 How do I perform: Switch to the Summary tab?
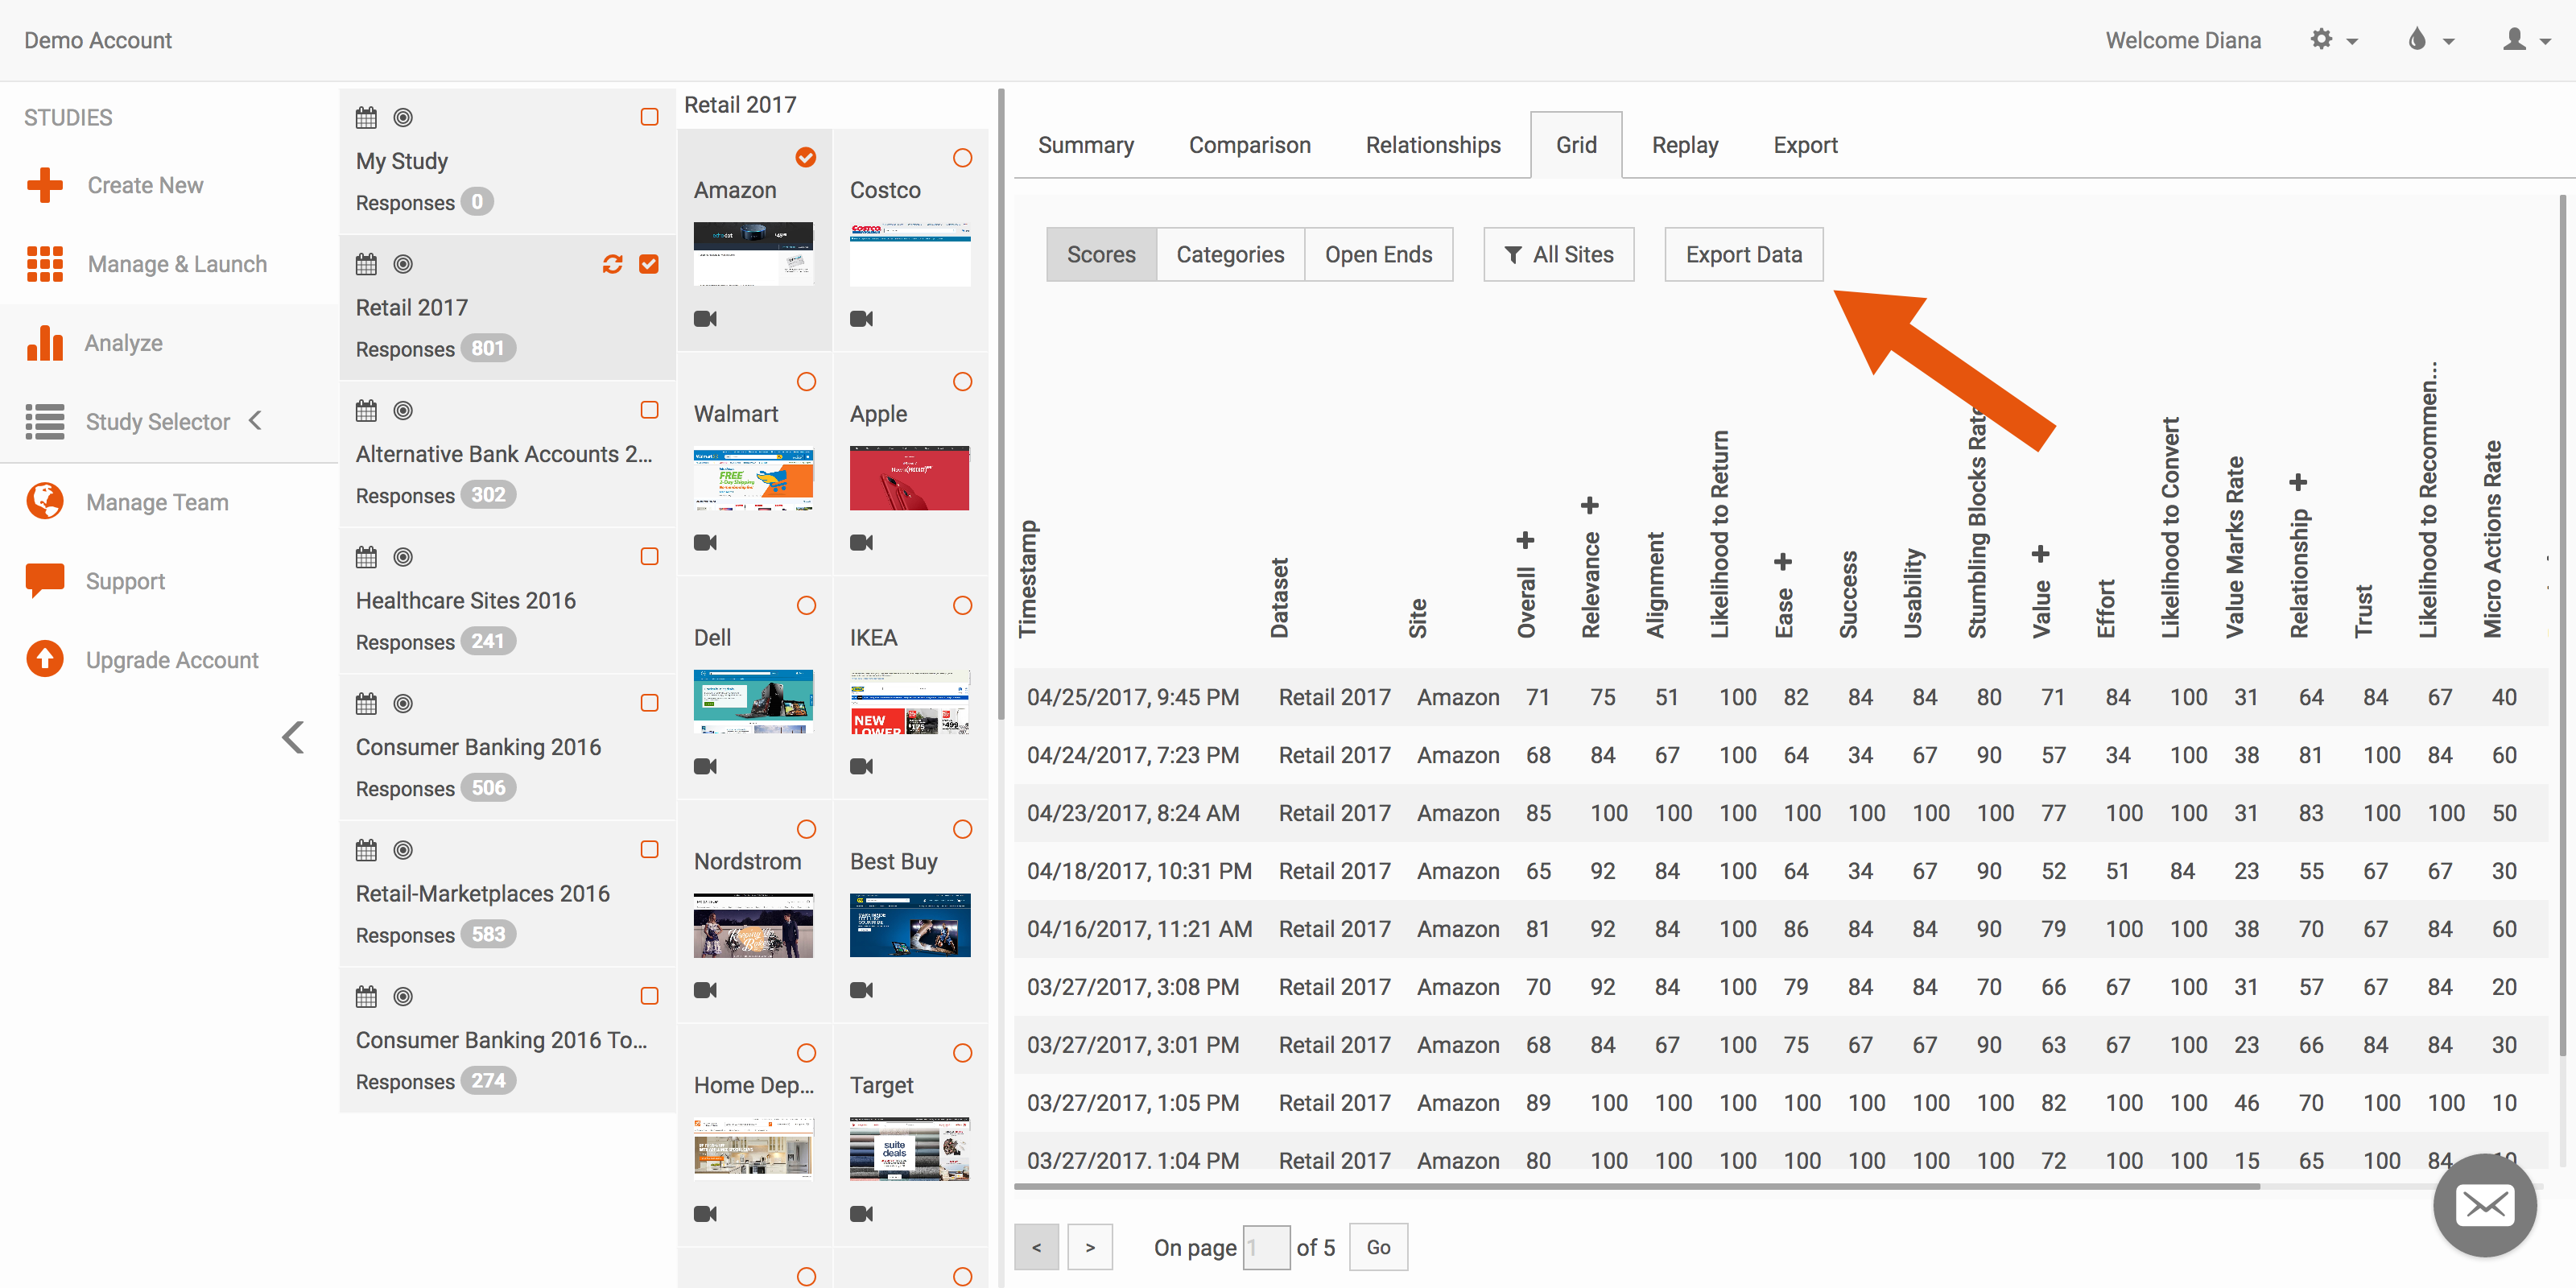[1086, 145]
